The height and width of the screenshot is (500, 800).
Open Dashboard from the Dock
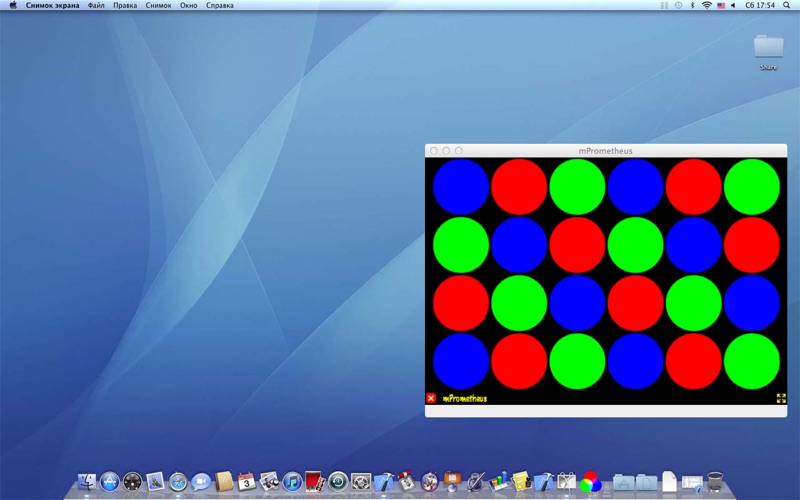click(x=133, y=481)
